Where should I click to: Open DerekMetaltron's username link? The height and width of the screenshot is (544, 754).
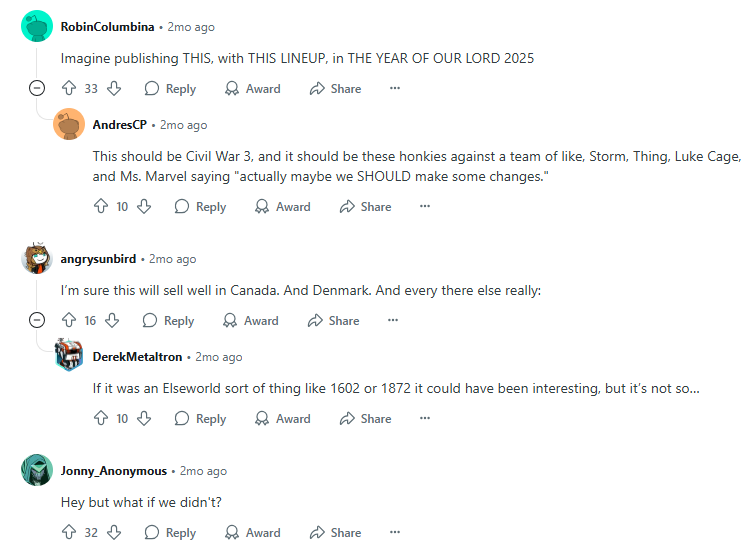click(138, 357)
